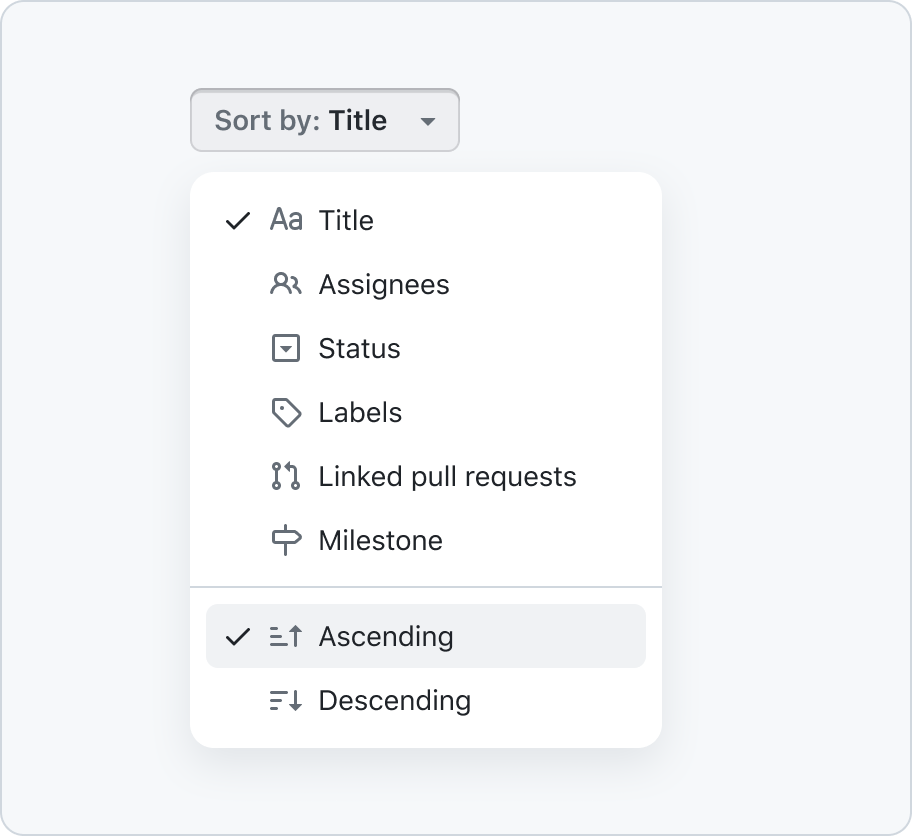
Task: Open the Sort by: Title dropdown
Action: tap(325, 120)
